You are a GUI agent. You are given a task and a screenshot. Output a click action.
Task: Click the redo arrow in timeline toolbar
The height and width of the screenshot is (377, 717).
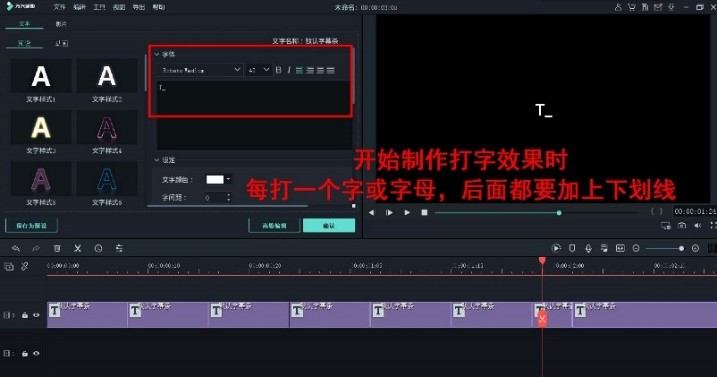tap(36, 248)
